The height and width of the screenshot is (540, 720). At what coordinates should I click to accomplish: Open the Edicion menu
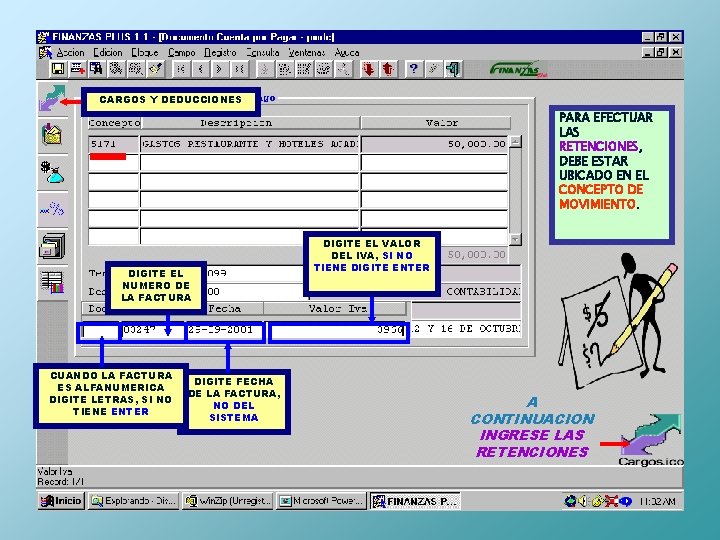tap(108, 53)
